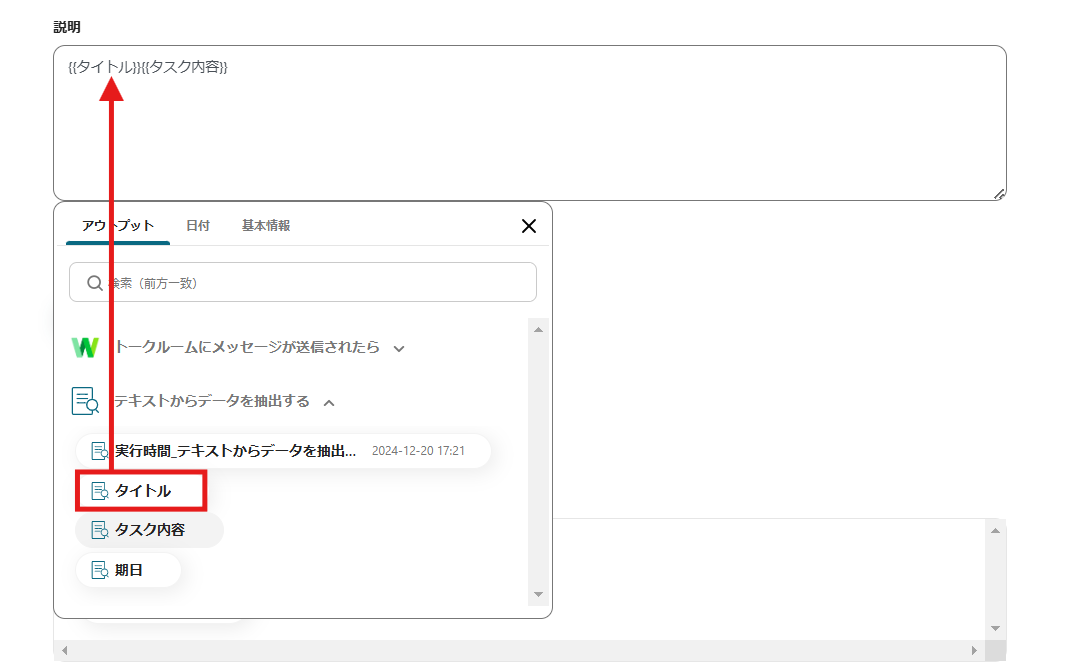Expand トークルームにメッセージが送信されたら outputs

click(x=399, y=349)
